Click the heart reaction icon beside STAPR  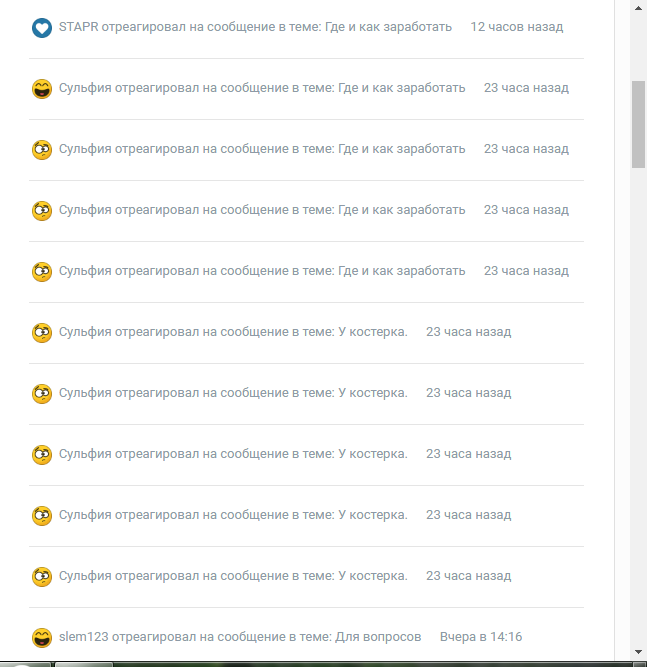click(41, 28)
